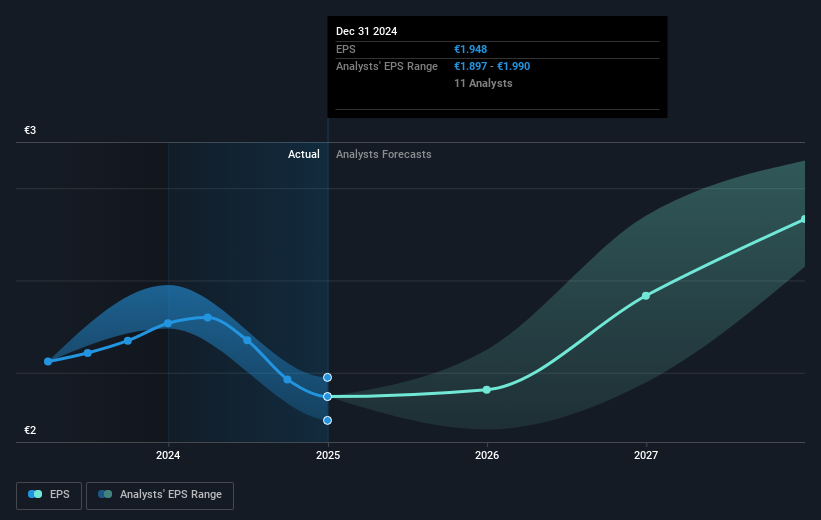Toggle the Analysts' EPS Range legend button
The image size is (821, 520).
pos(160,495)
